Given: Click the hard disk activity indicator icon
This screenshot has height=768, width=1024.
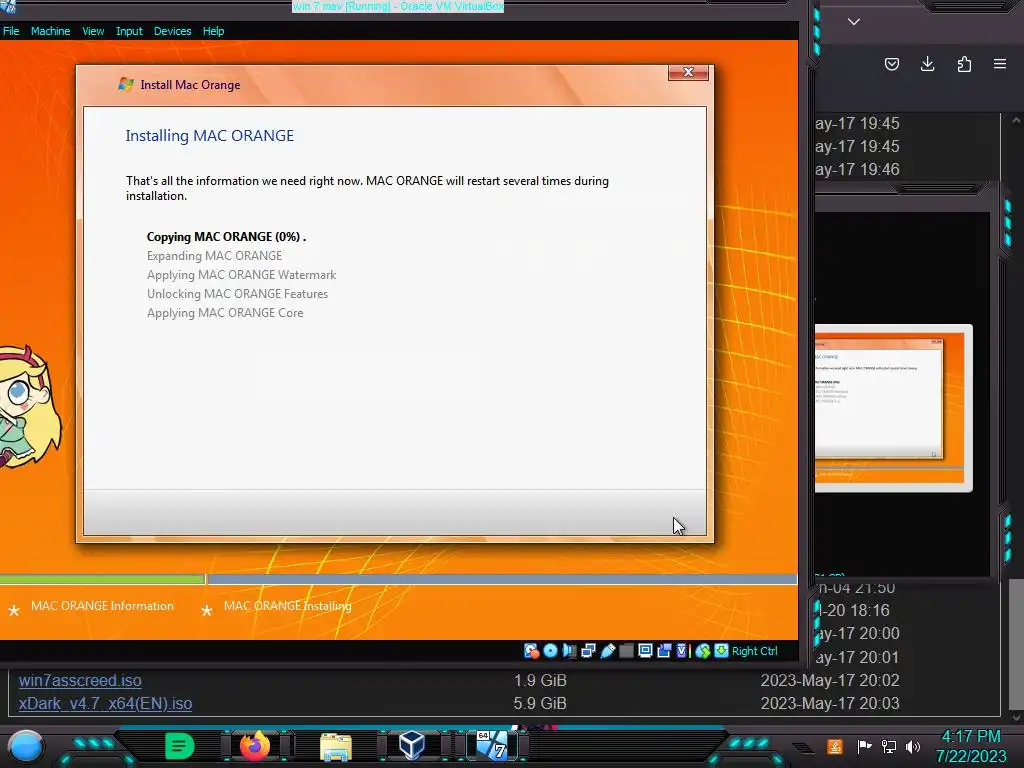Looking at the screenshot, I should point(531,650).
